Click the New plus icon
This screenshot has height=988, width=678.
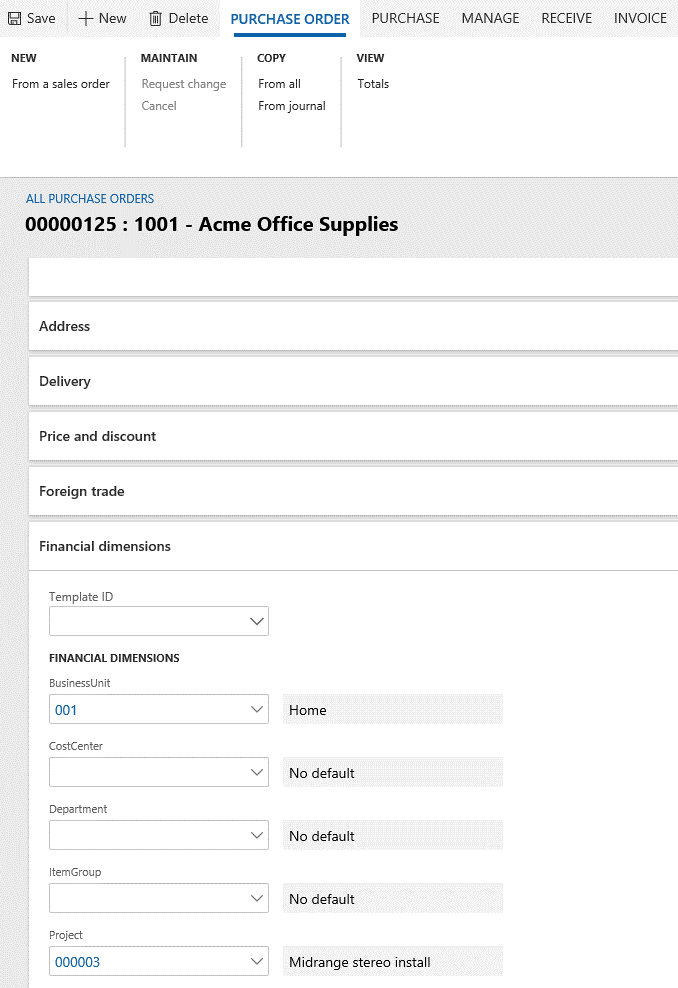[85, 19]
